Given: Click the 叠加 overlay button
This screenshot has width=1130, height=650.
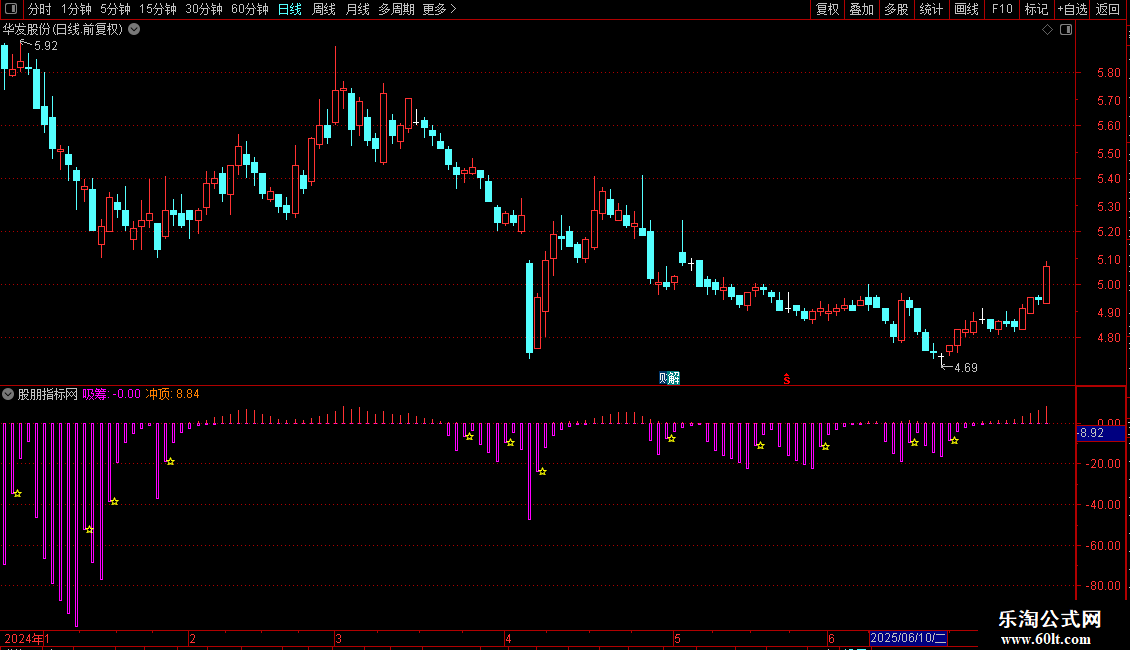Looking at the screenshot, I should pos(861,9).
